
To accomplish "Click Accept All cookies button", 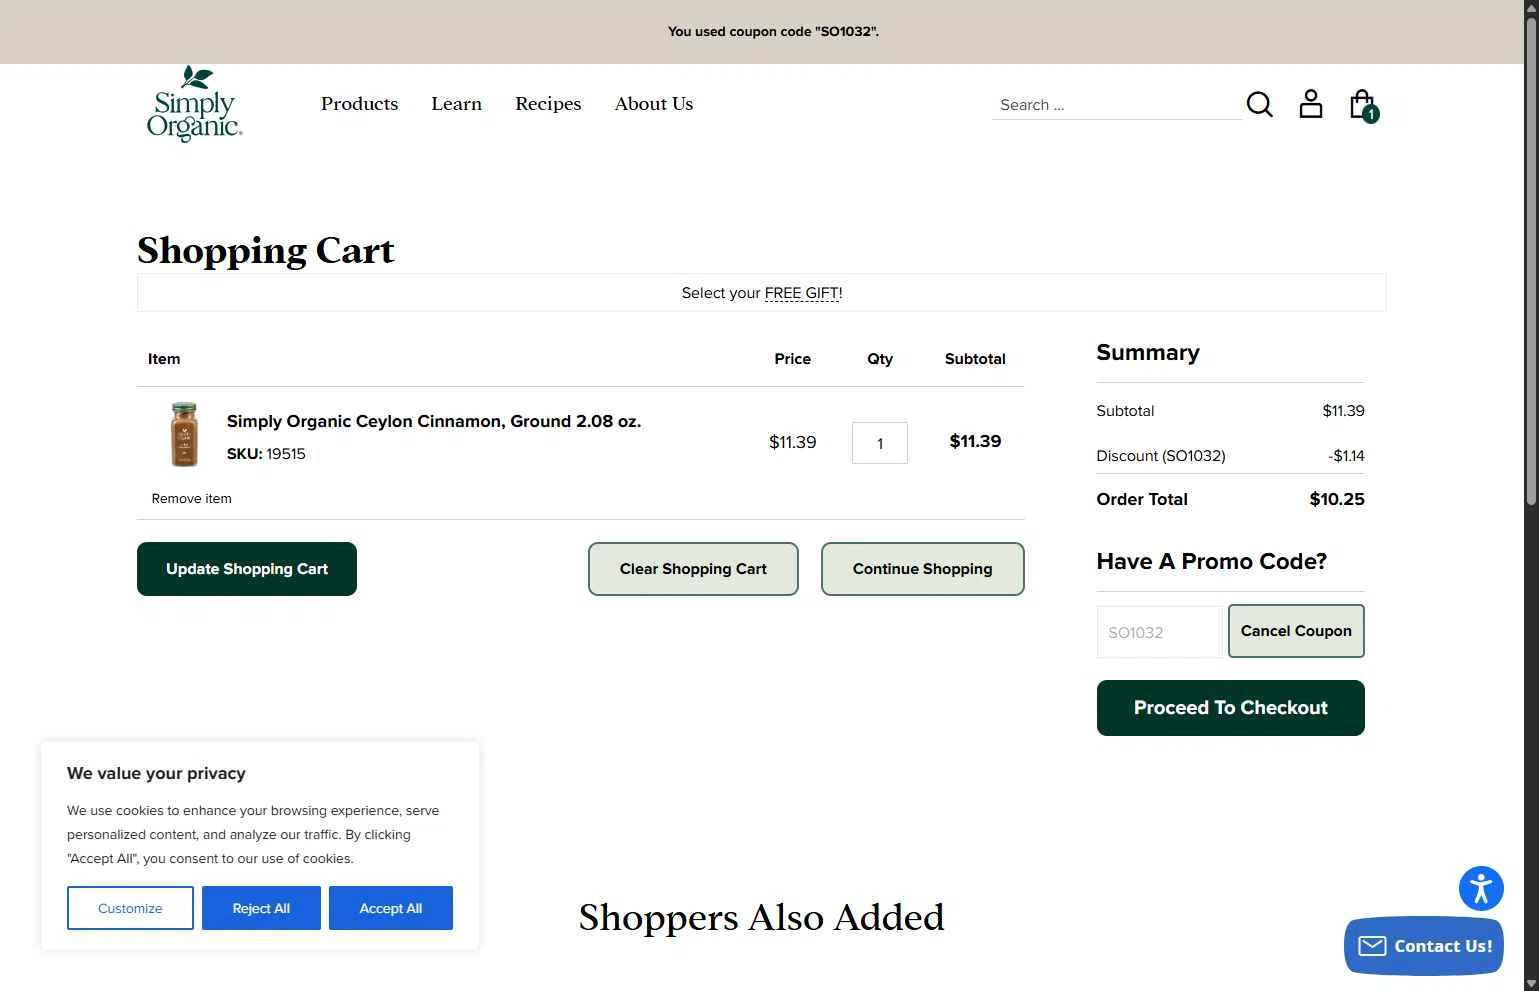I will coord(391,908).
